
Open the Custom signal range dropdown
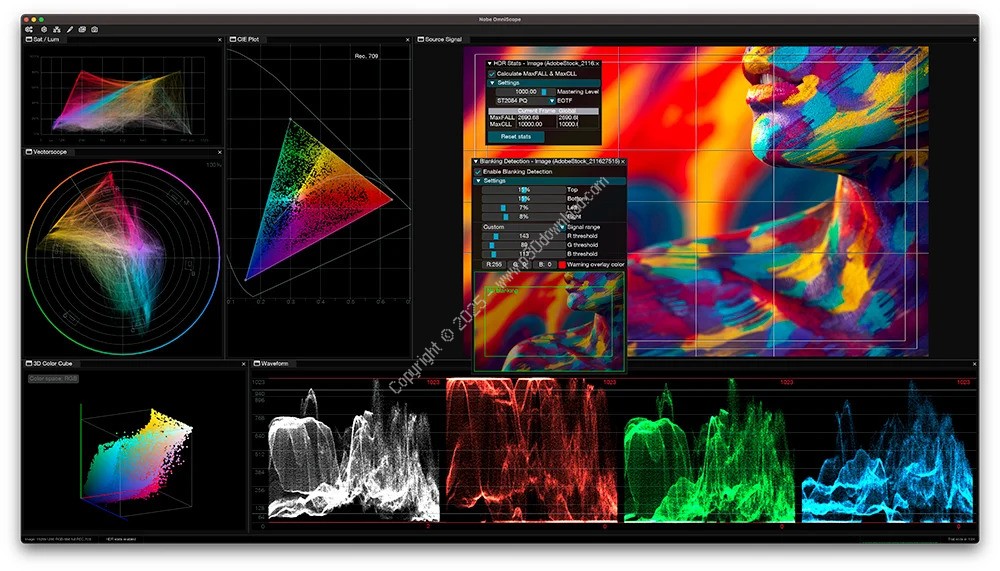(520, 227)
